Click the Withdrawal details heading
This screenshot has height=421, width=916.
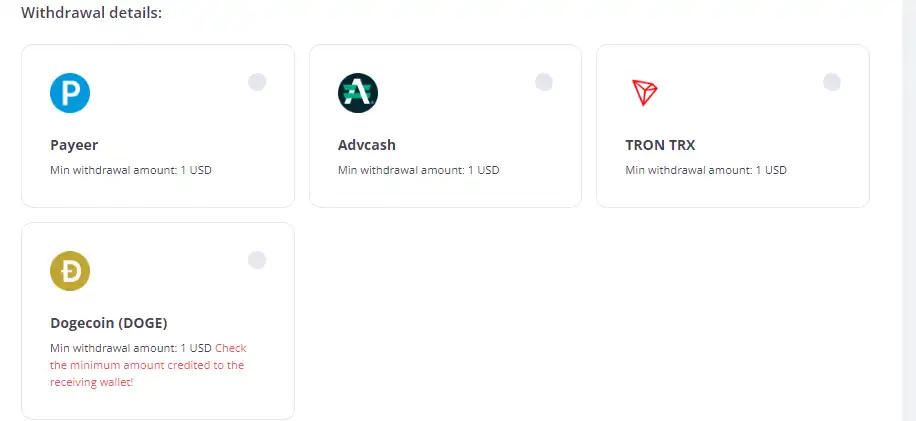pyautogui.click(x=92, y=13)
